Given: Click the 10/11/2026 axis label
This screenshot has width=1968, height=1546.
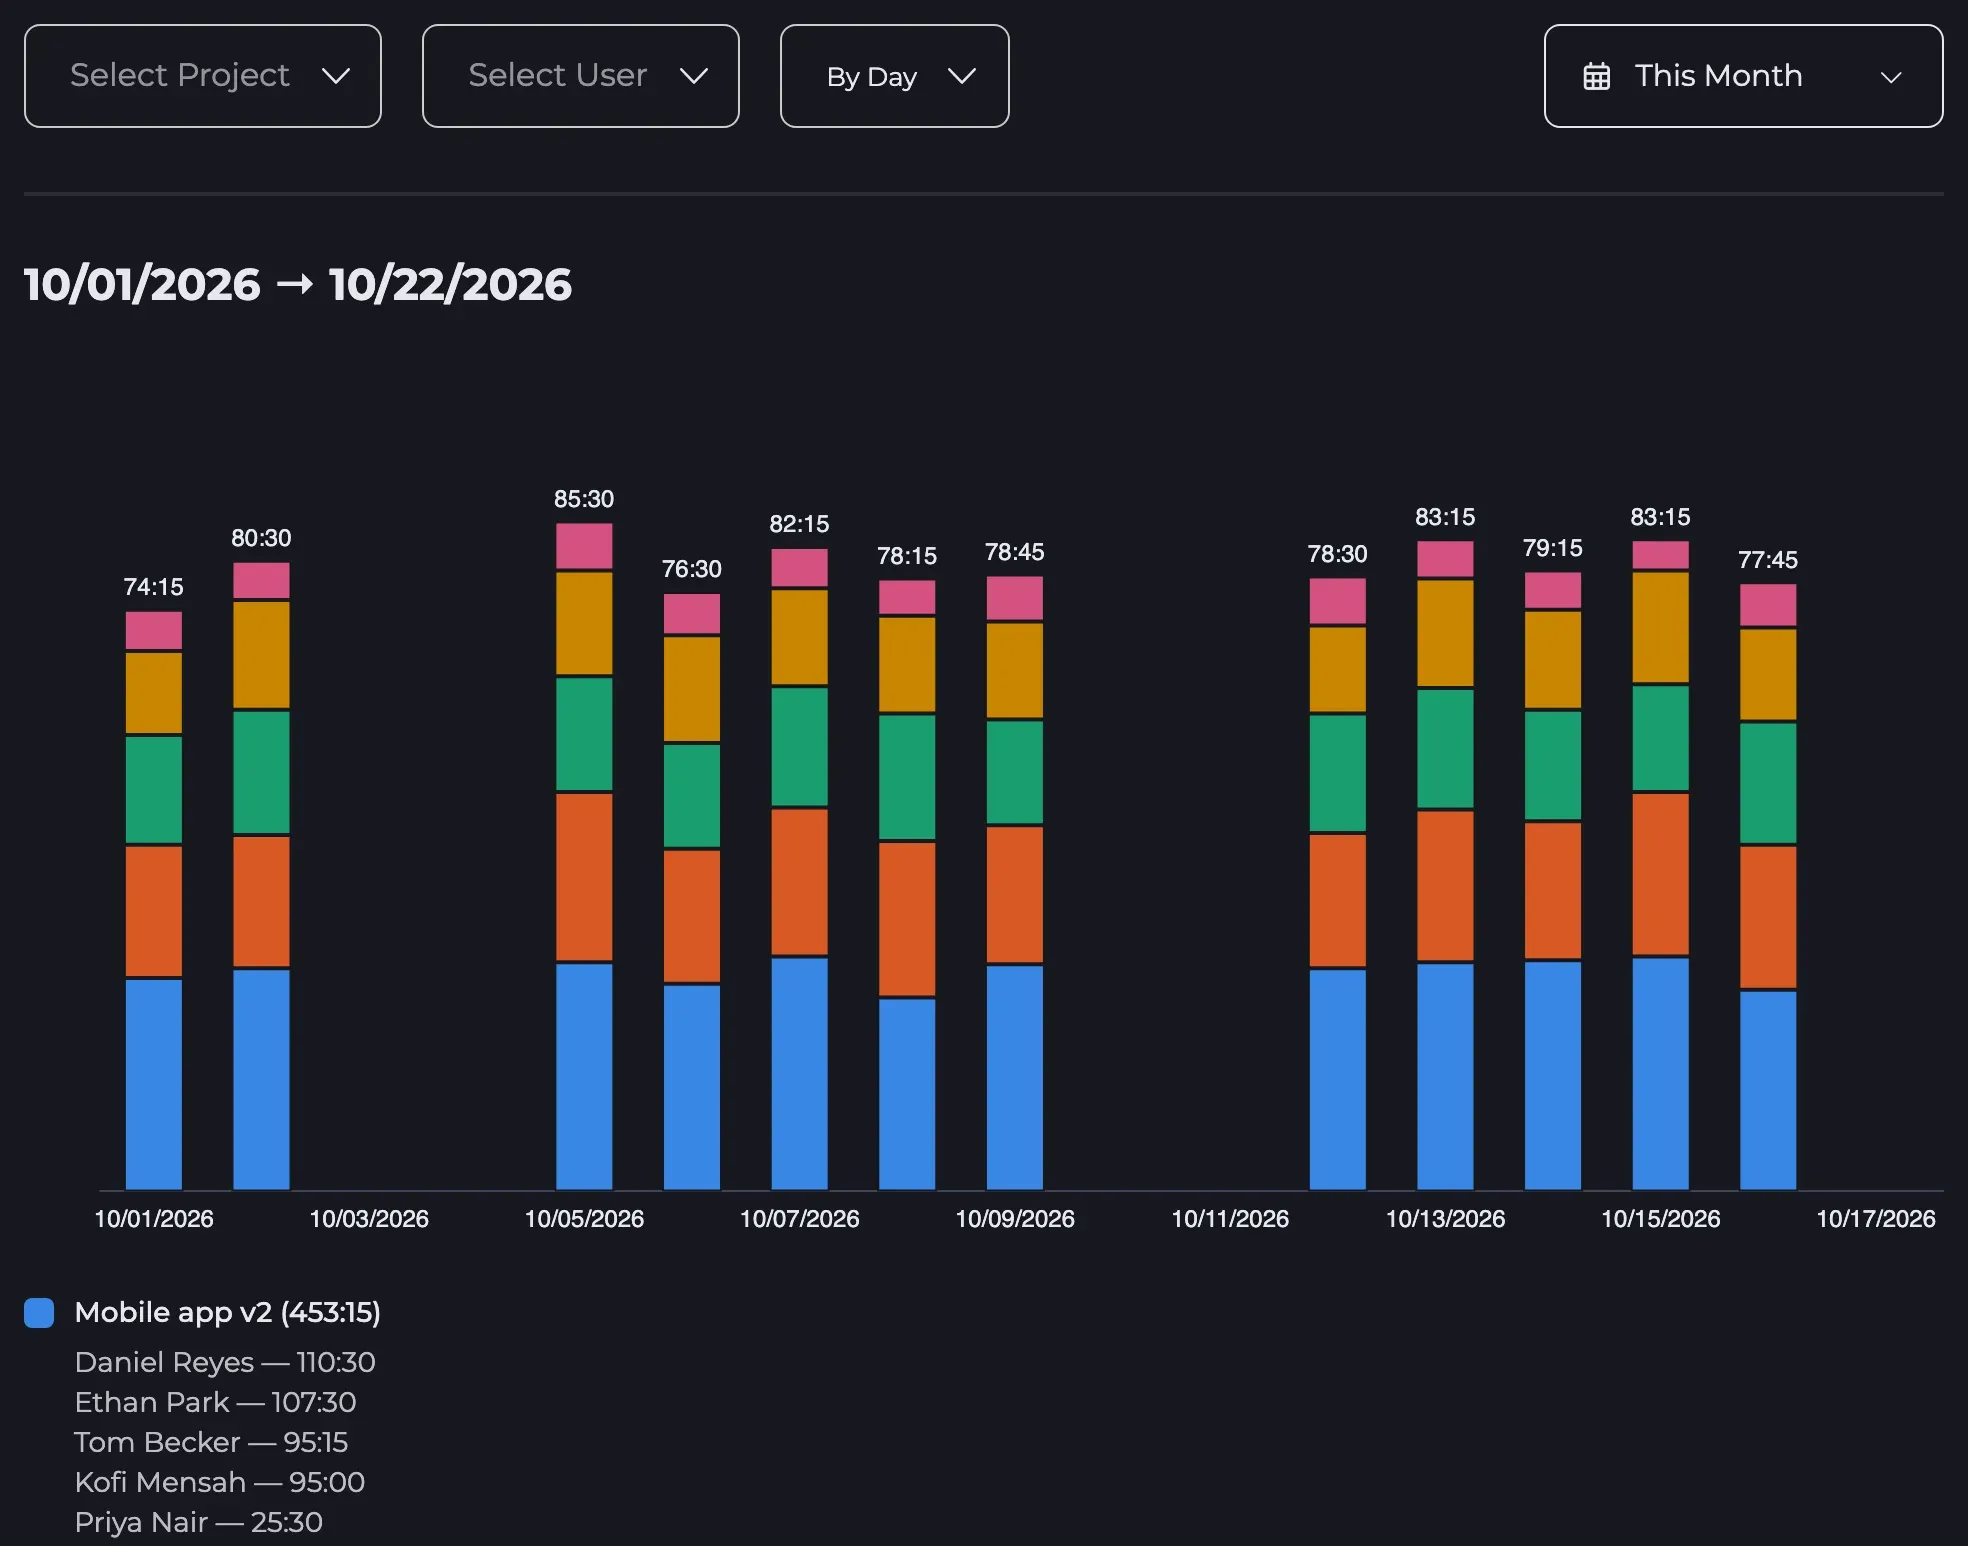Looking at the screenshot, I should (1230, 1219).
